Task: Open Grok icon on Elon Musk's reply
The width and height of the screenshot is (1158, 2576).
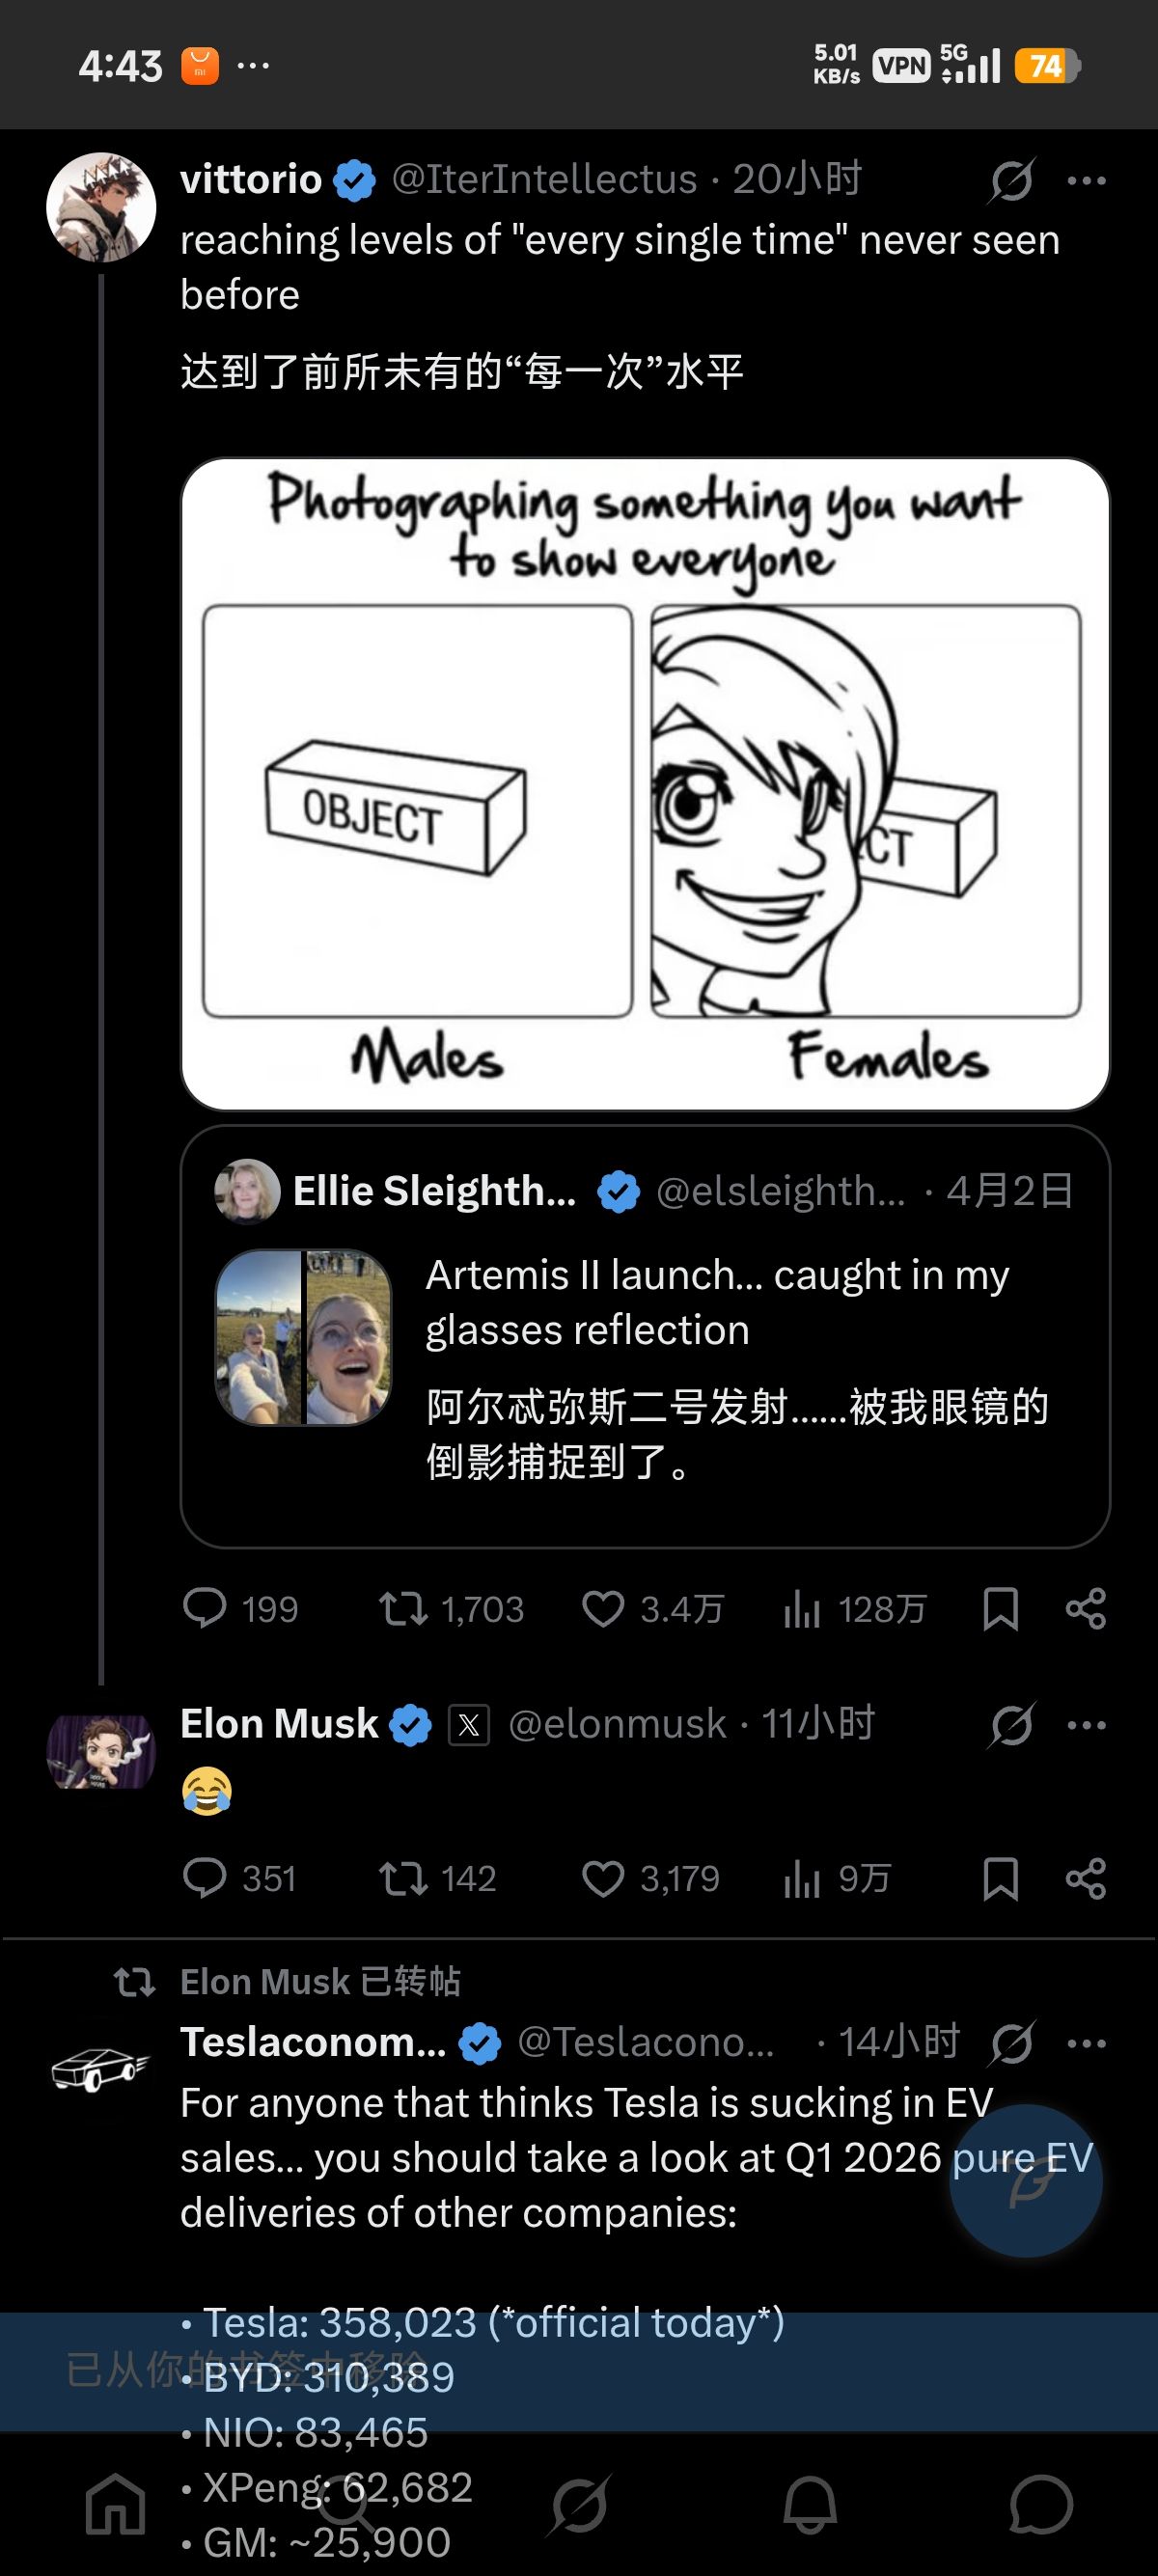Action: point(1012,1725)
